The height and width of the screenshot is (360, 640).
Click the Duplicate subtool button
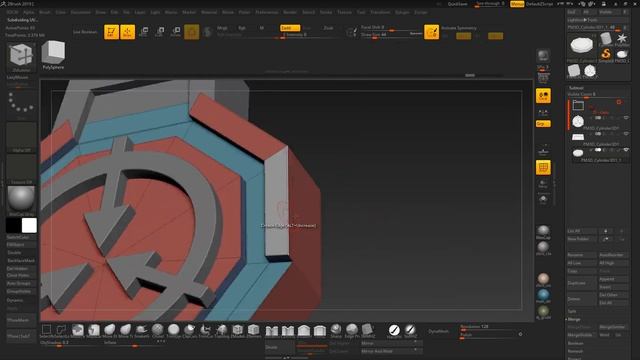[x=581, y=283]
